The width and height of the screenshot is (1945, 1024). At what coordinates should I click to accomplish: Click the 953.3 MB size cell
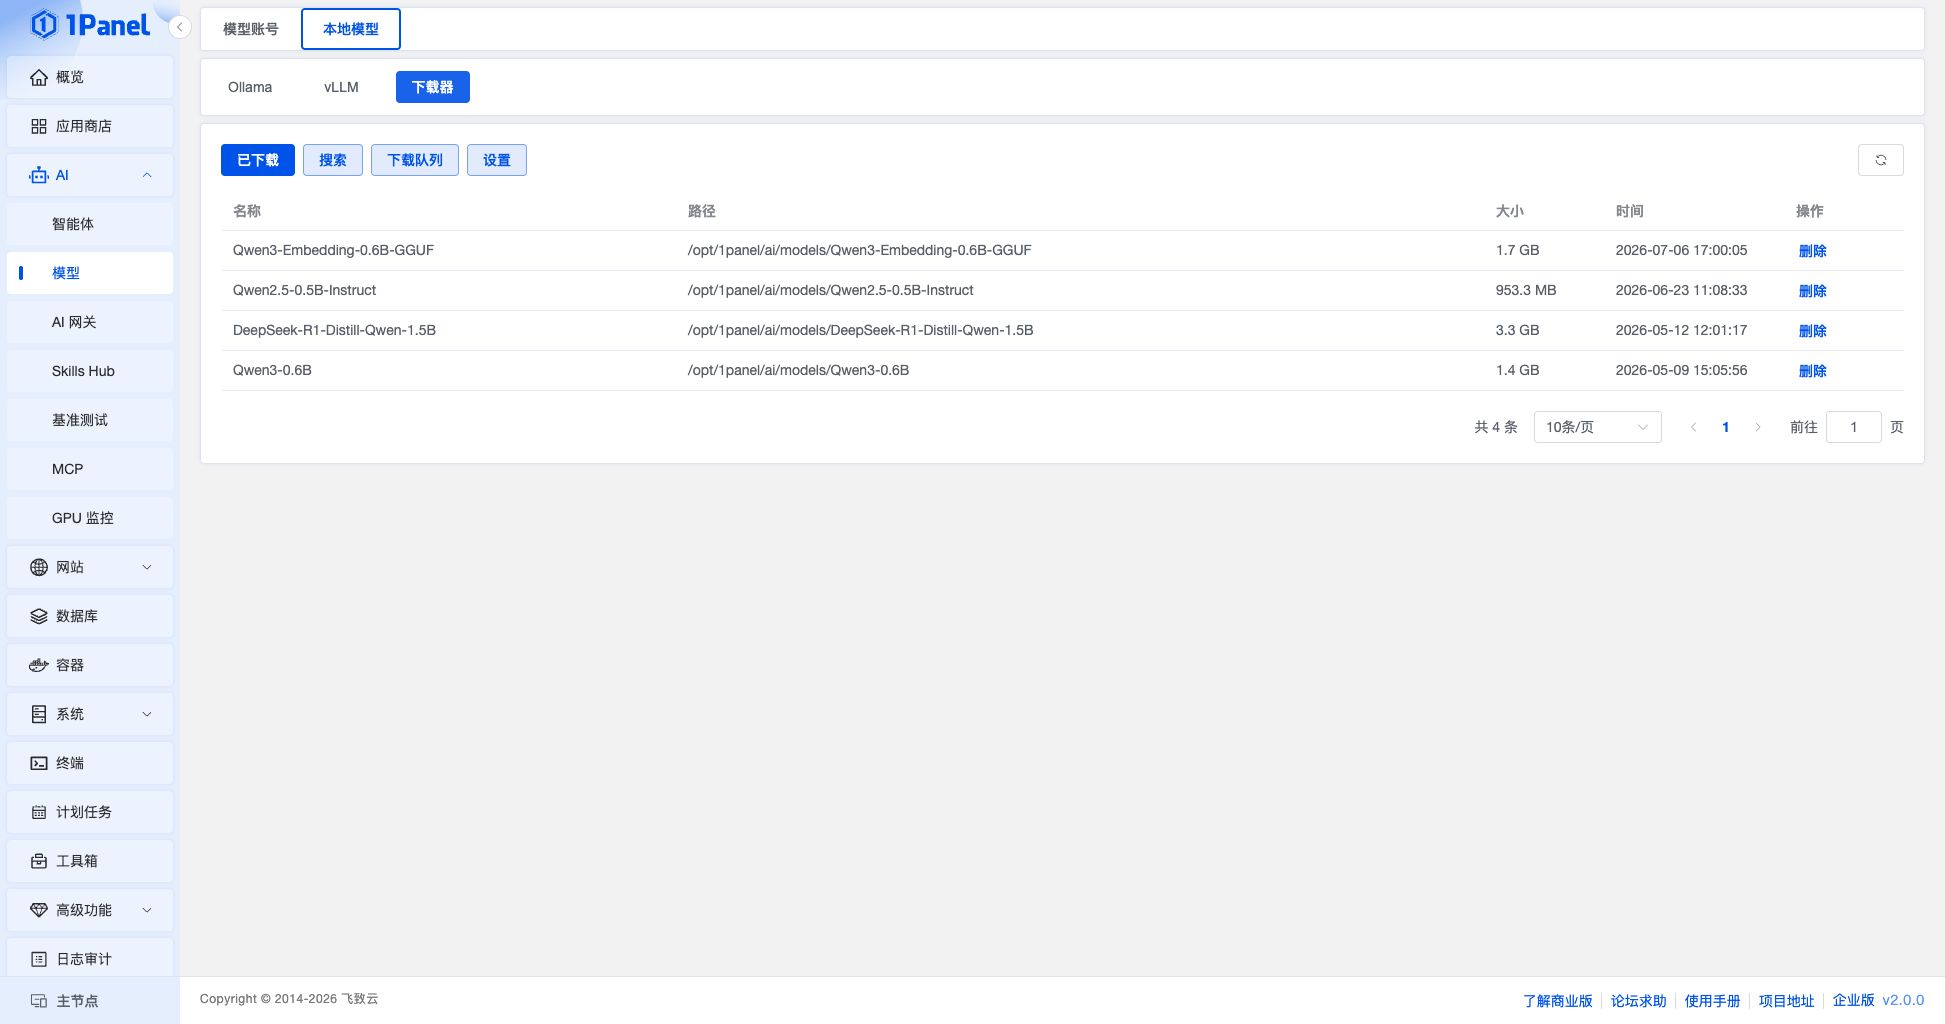click(1525, 290)
